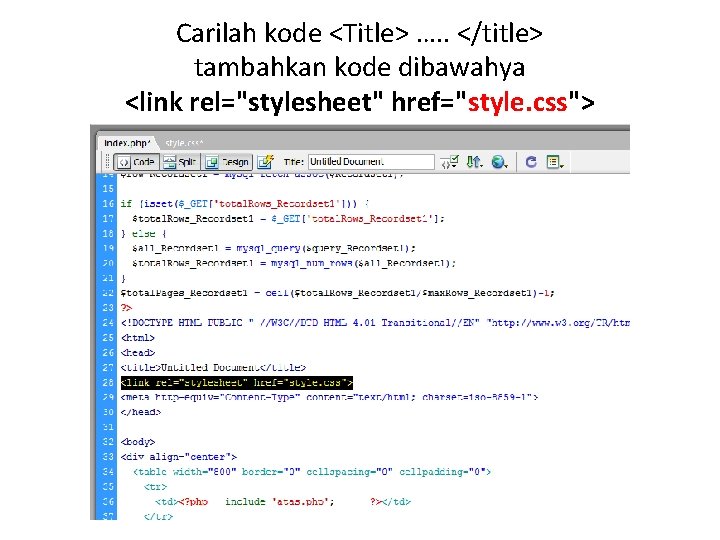Click the </head> closing tag line
The image size is (720, 540).
click(x=141, y=412)
